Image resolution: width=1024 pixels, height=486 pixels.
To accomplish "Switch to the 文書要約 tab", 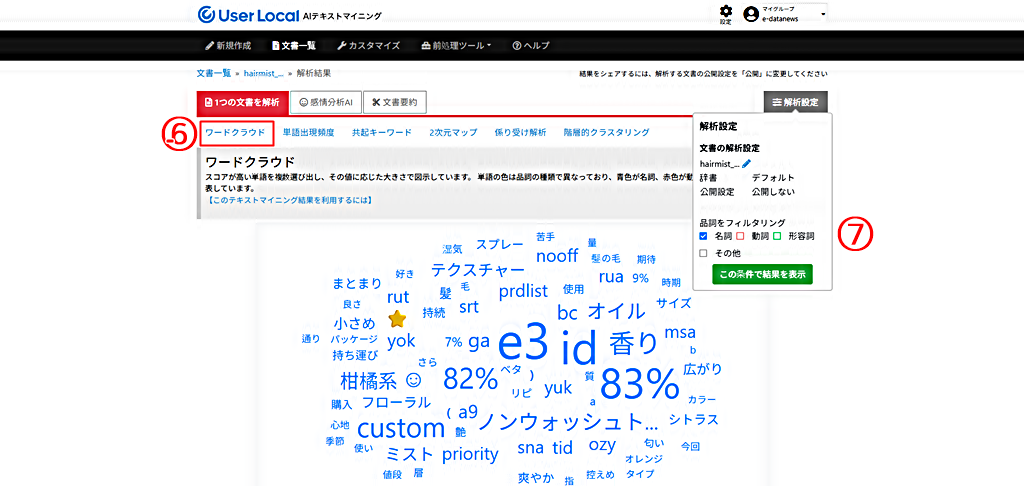I will point(394,103).
